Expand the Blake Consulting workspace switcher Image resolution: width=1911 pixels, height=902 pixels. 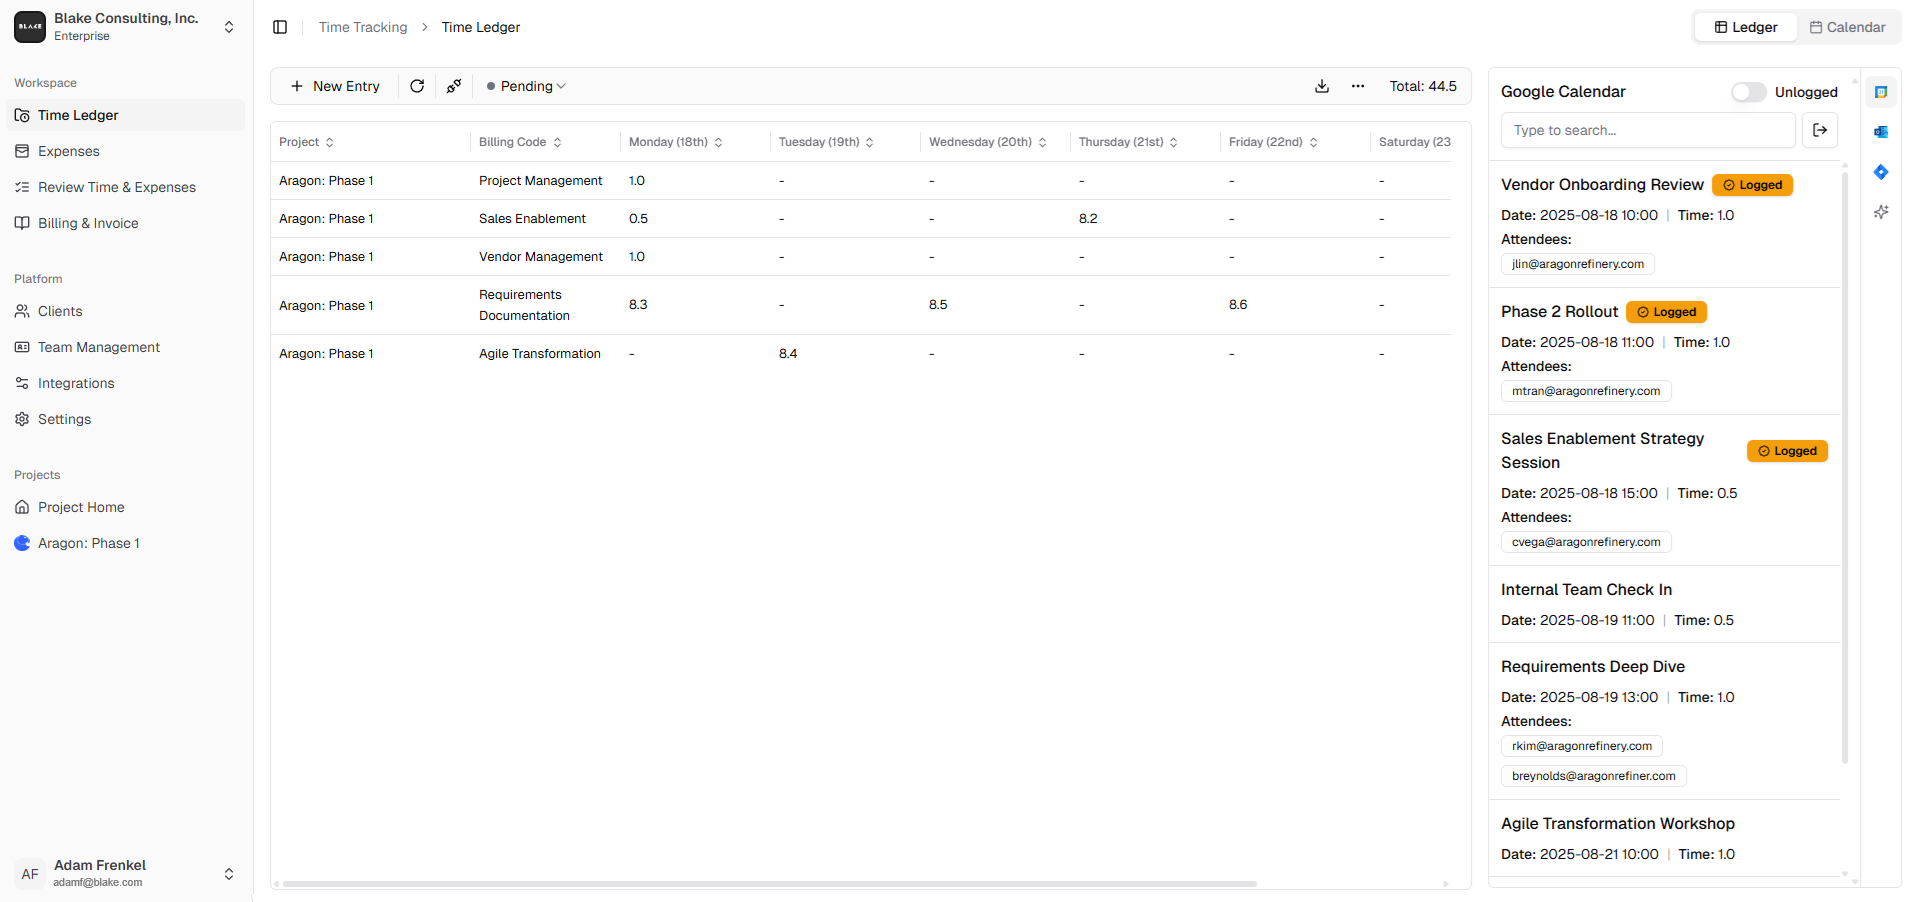pyautogui.click(x=229, y=27)
